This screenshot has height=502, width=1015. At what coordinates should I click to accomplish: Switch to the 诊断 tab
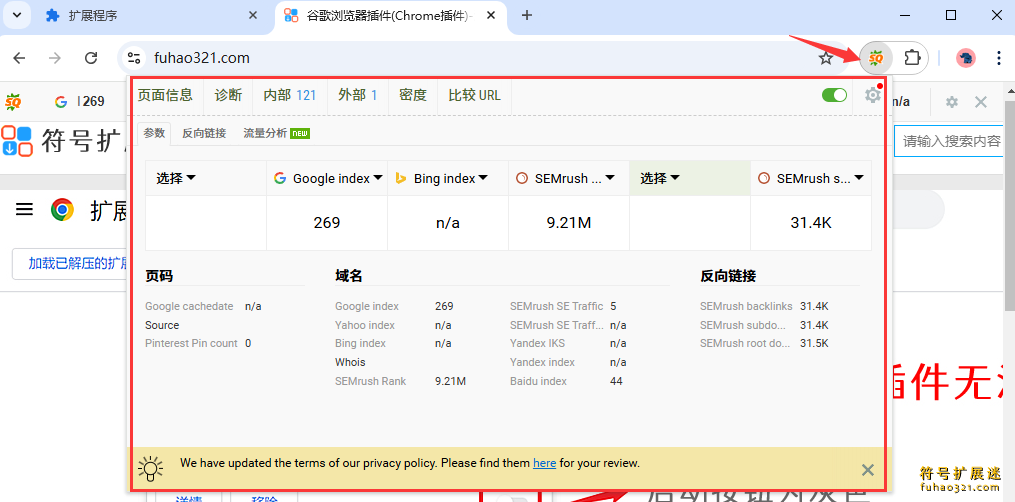coord(228,95)
